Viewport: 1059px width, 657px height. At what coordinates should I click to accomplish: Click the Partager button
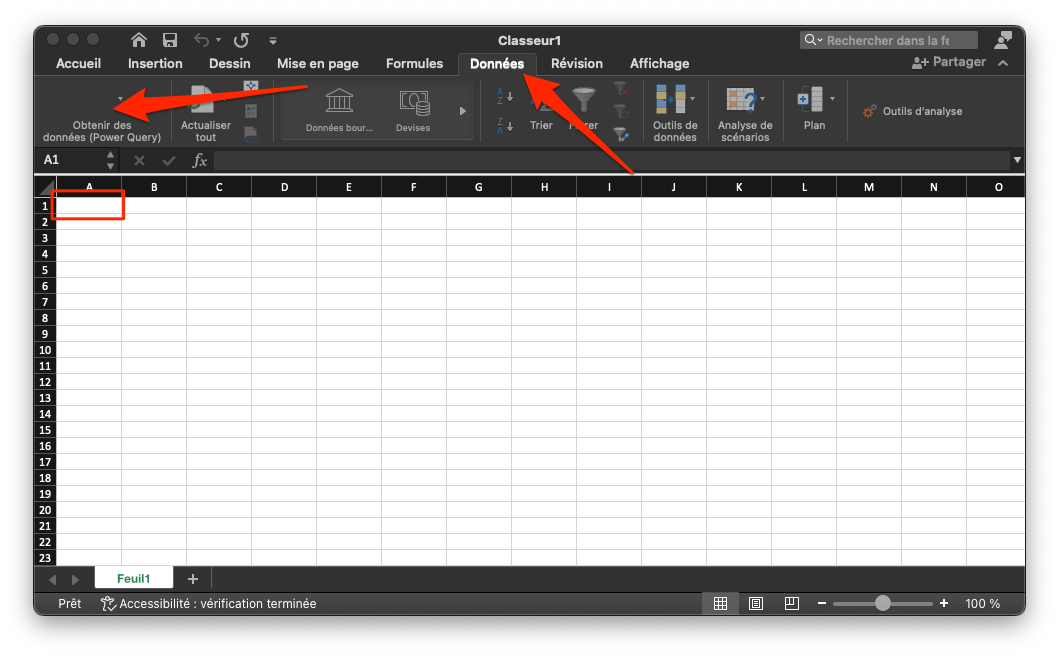pyautogui.click(x=949, y=62)
